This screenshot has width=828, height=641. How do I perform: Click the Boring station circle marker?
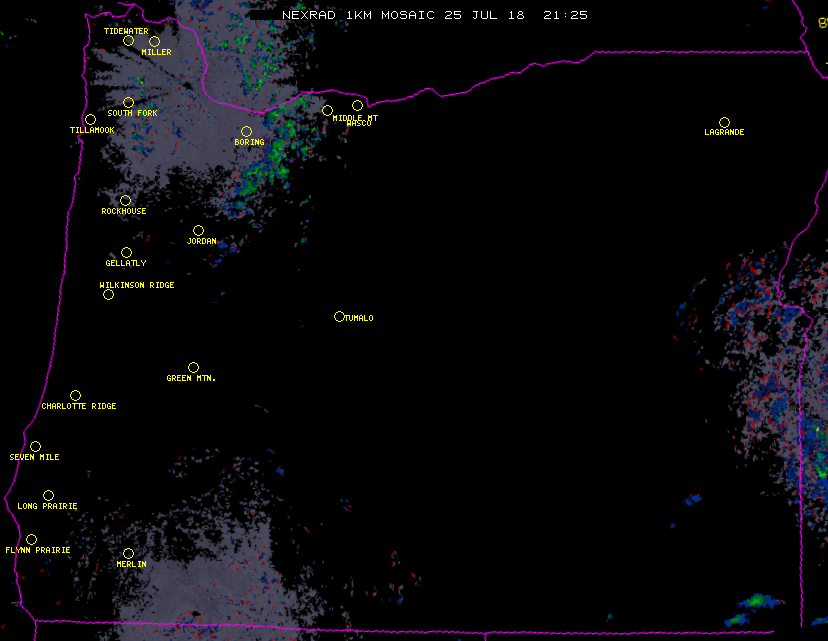(x=246, y=131)
